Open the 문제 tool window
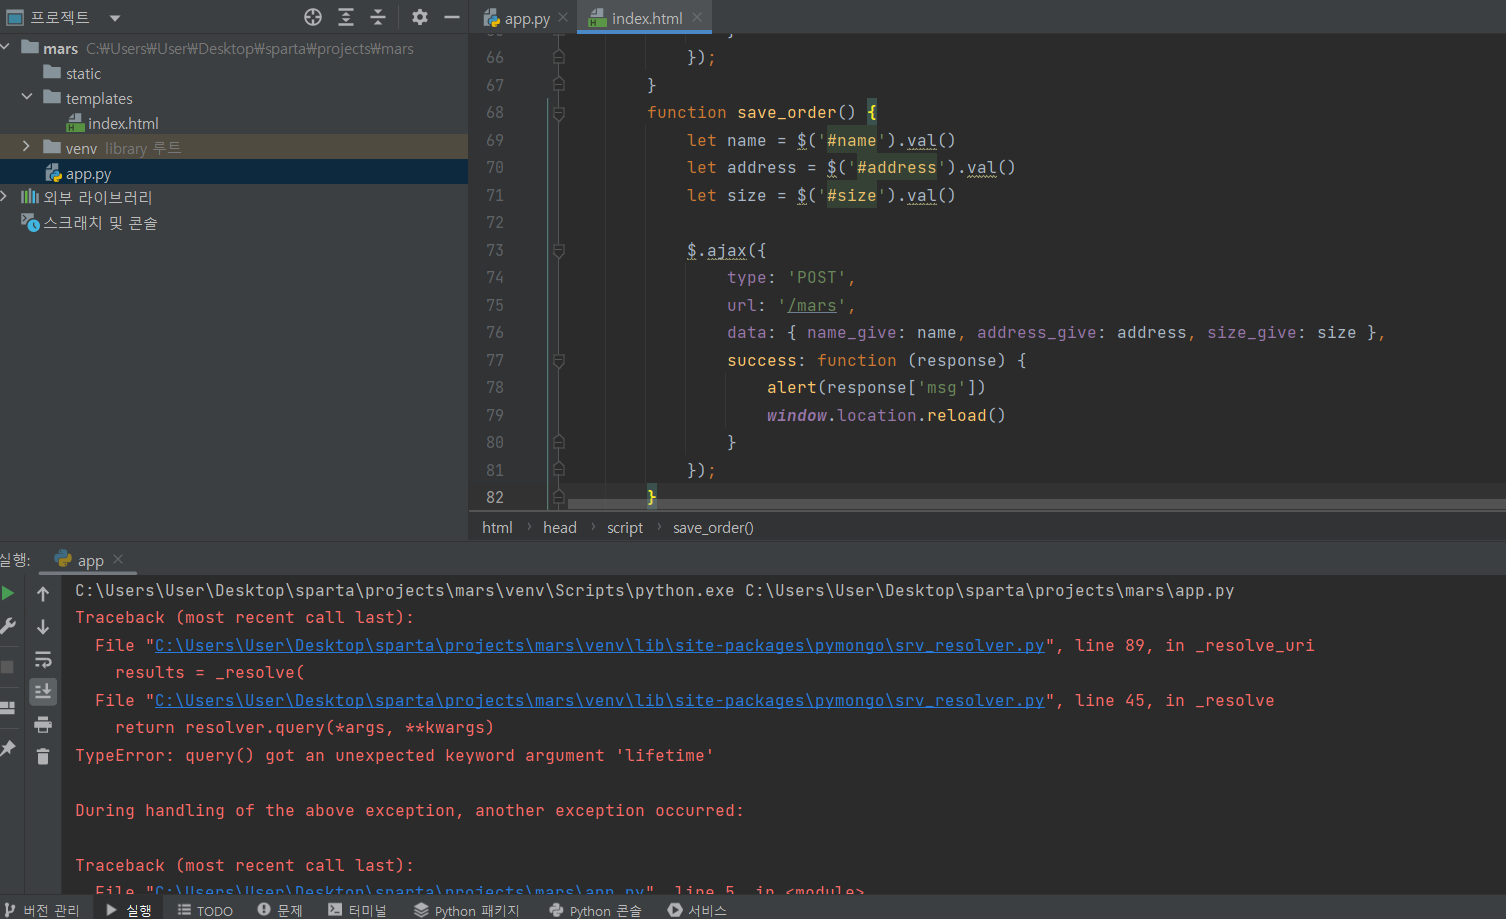The image size is (1506, 919). pos(281,909)
